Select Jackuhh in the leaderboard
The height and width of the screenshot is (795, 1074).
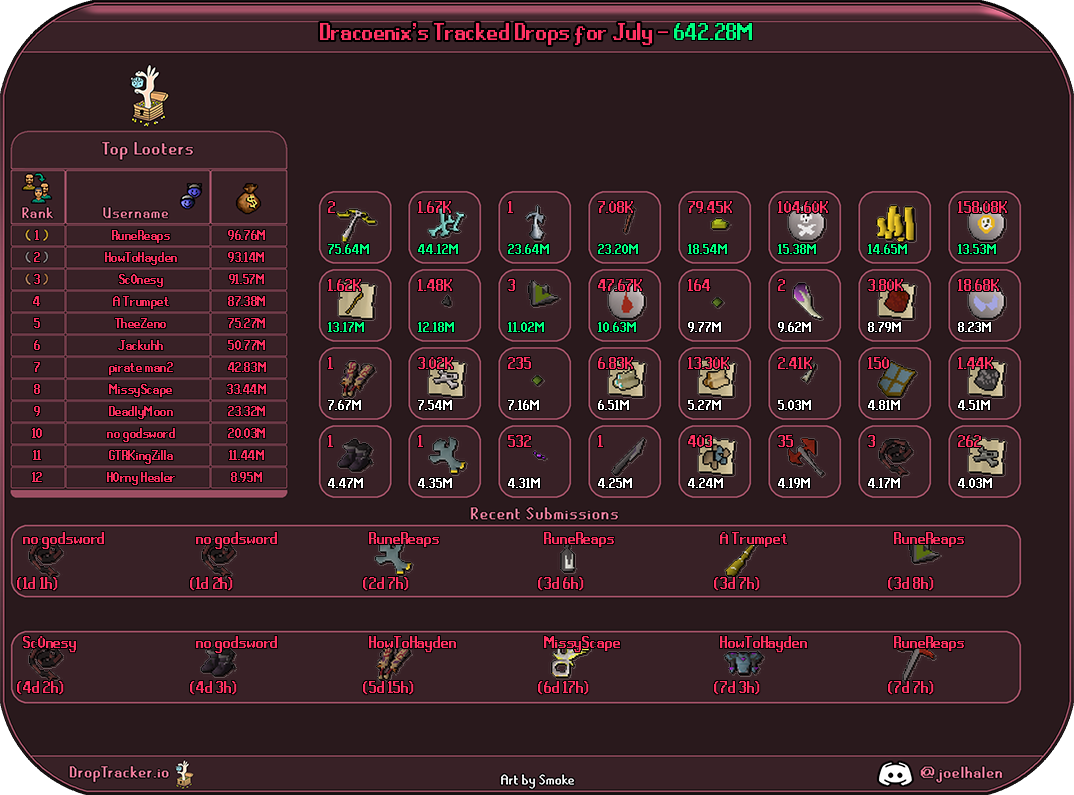[140, 345]
